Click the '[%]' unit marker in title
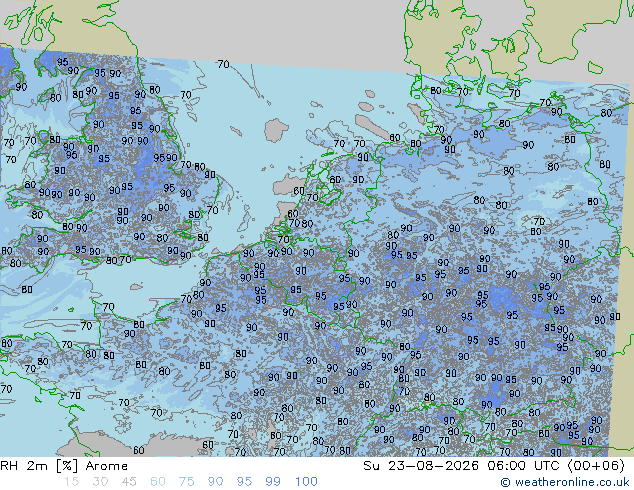This screenshot has height=490, width=634. 67,466
